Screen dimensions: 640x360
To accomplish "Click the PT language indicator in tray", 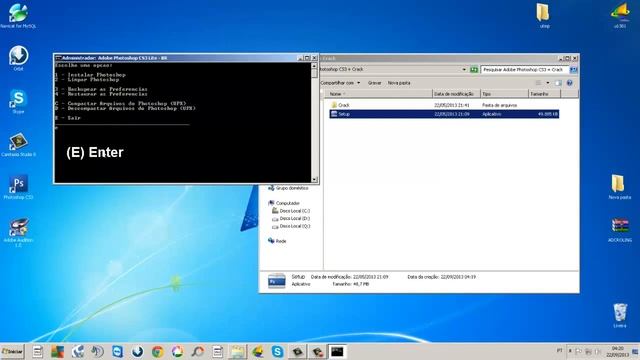I will (x=559, y=351).
